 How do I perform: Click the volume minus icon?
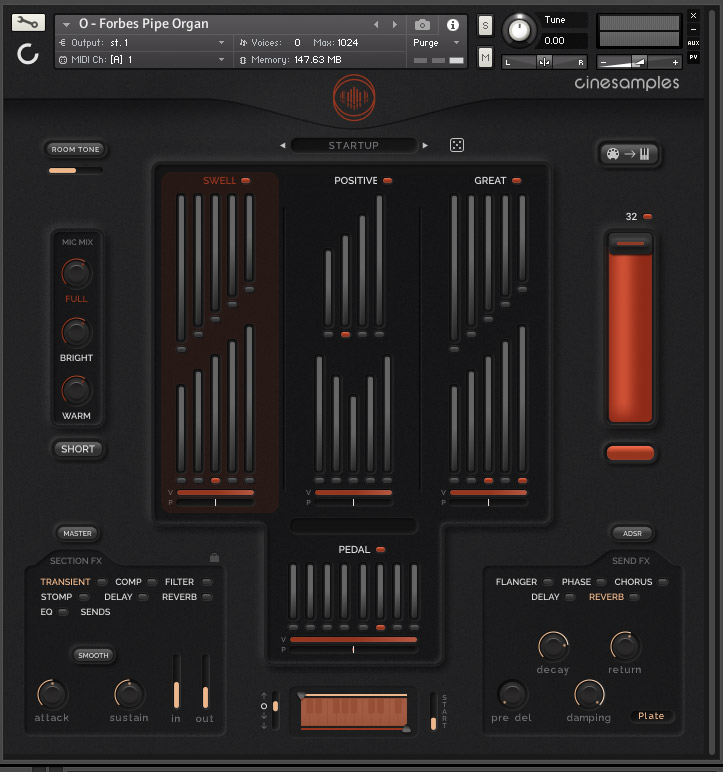tap(603, 63)
